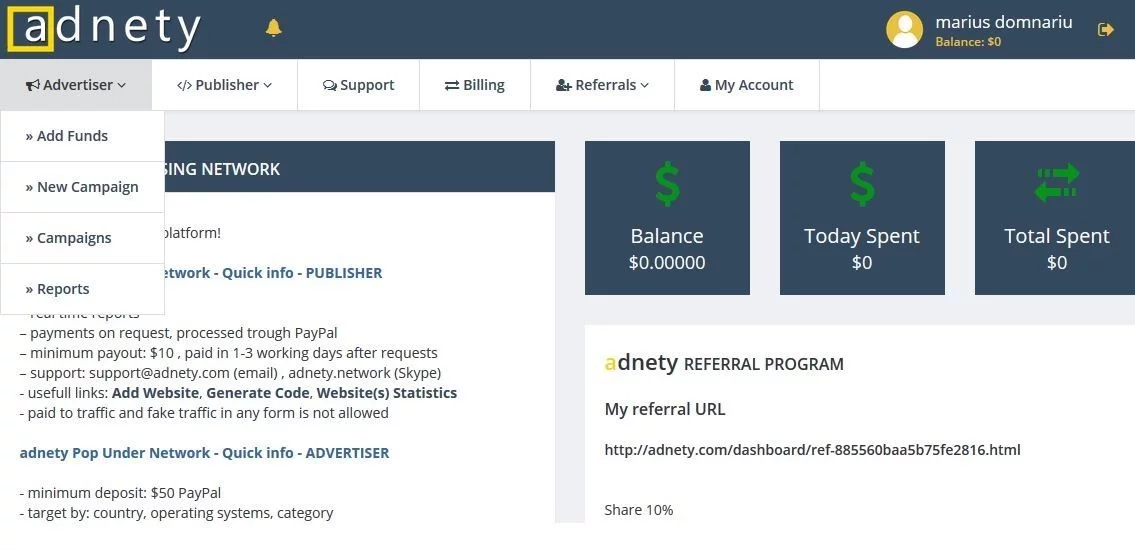Click the support@adnety.com support line

coord(230,373)
